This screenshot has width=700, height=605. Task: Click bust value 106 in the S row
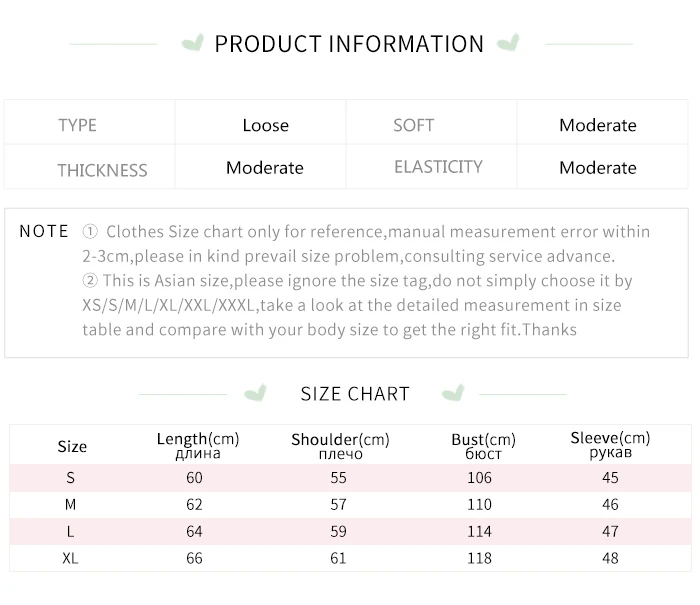(480, 478)
